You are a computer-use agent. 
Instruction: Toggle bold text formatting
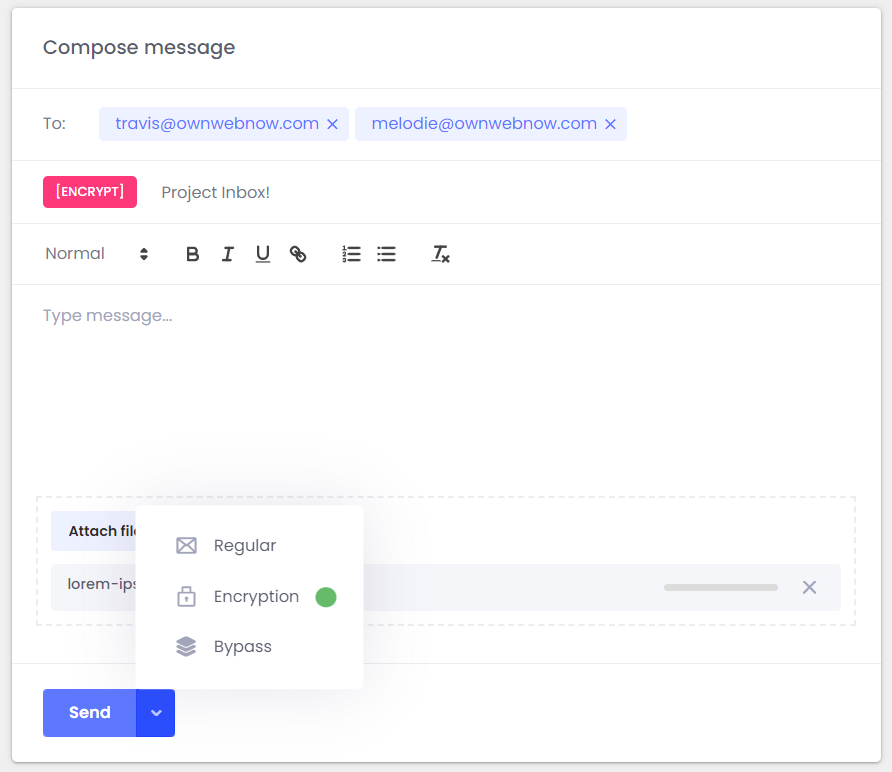pos(193,254)
